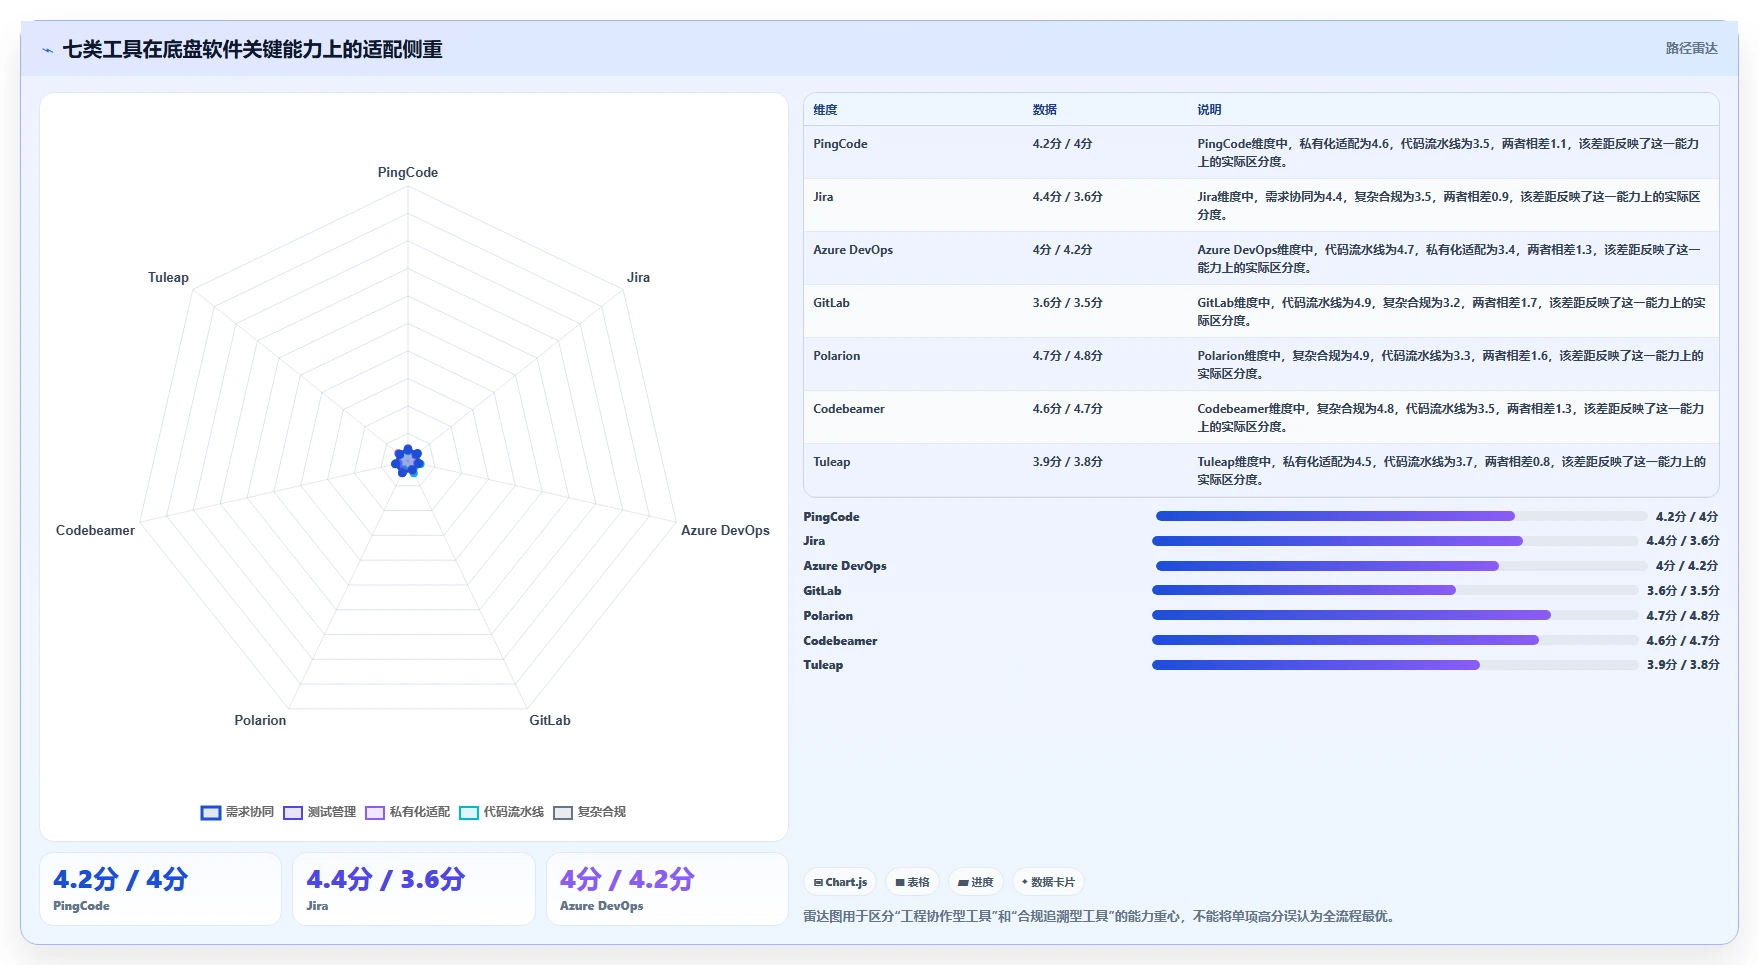The height and width of the screenshot is (965, 1759).
Task: Click the Jira description starting Jira维度中
Action: point(1451,206)
